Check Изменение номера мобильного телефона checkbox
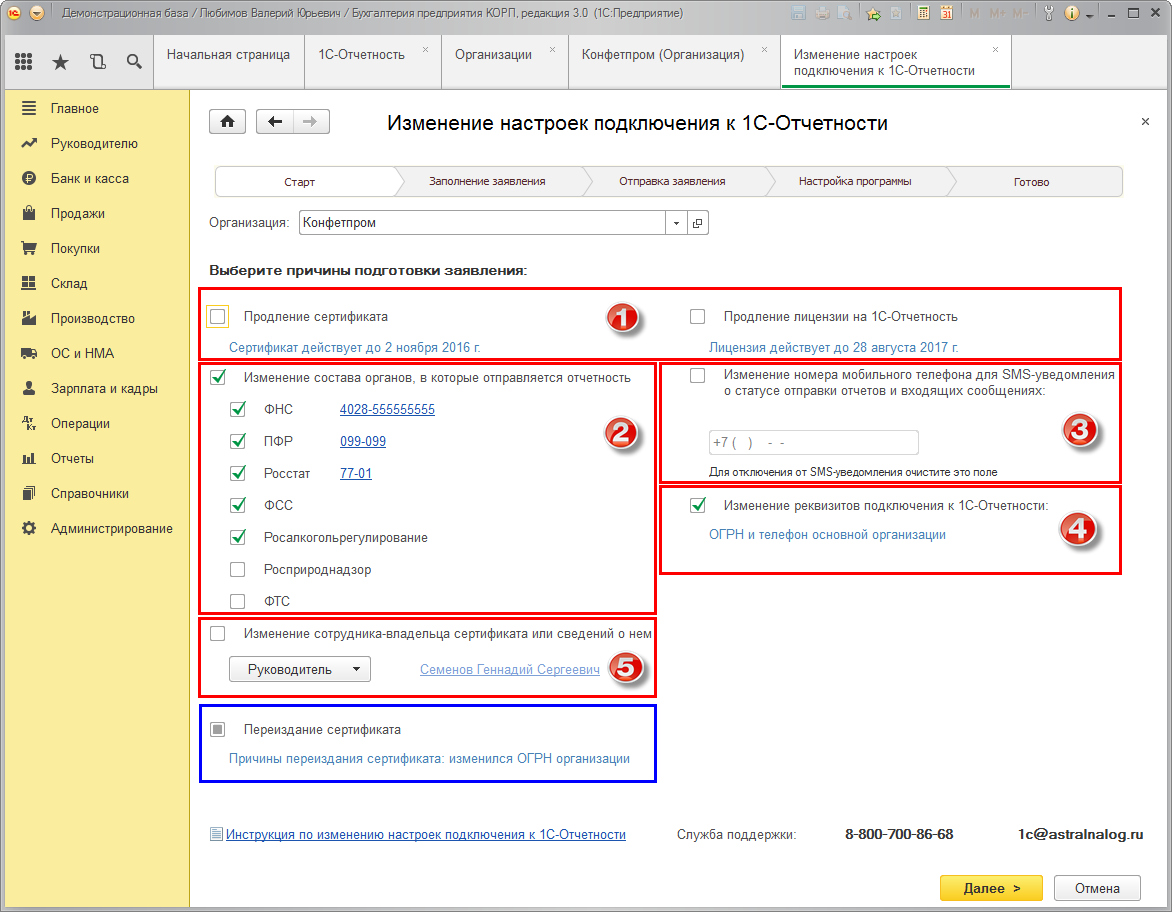Screen dimensions: 1172x912 697,375
